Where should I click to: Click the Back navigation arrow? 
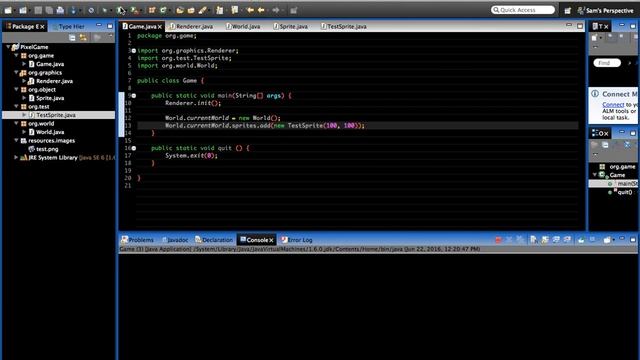click(261, 10)
